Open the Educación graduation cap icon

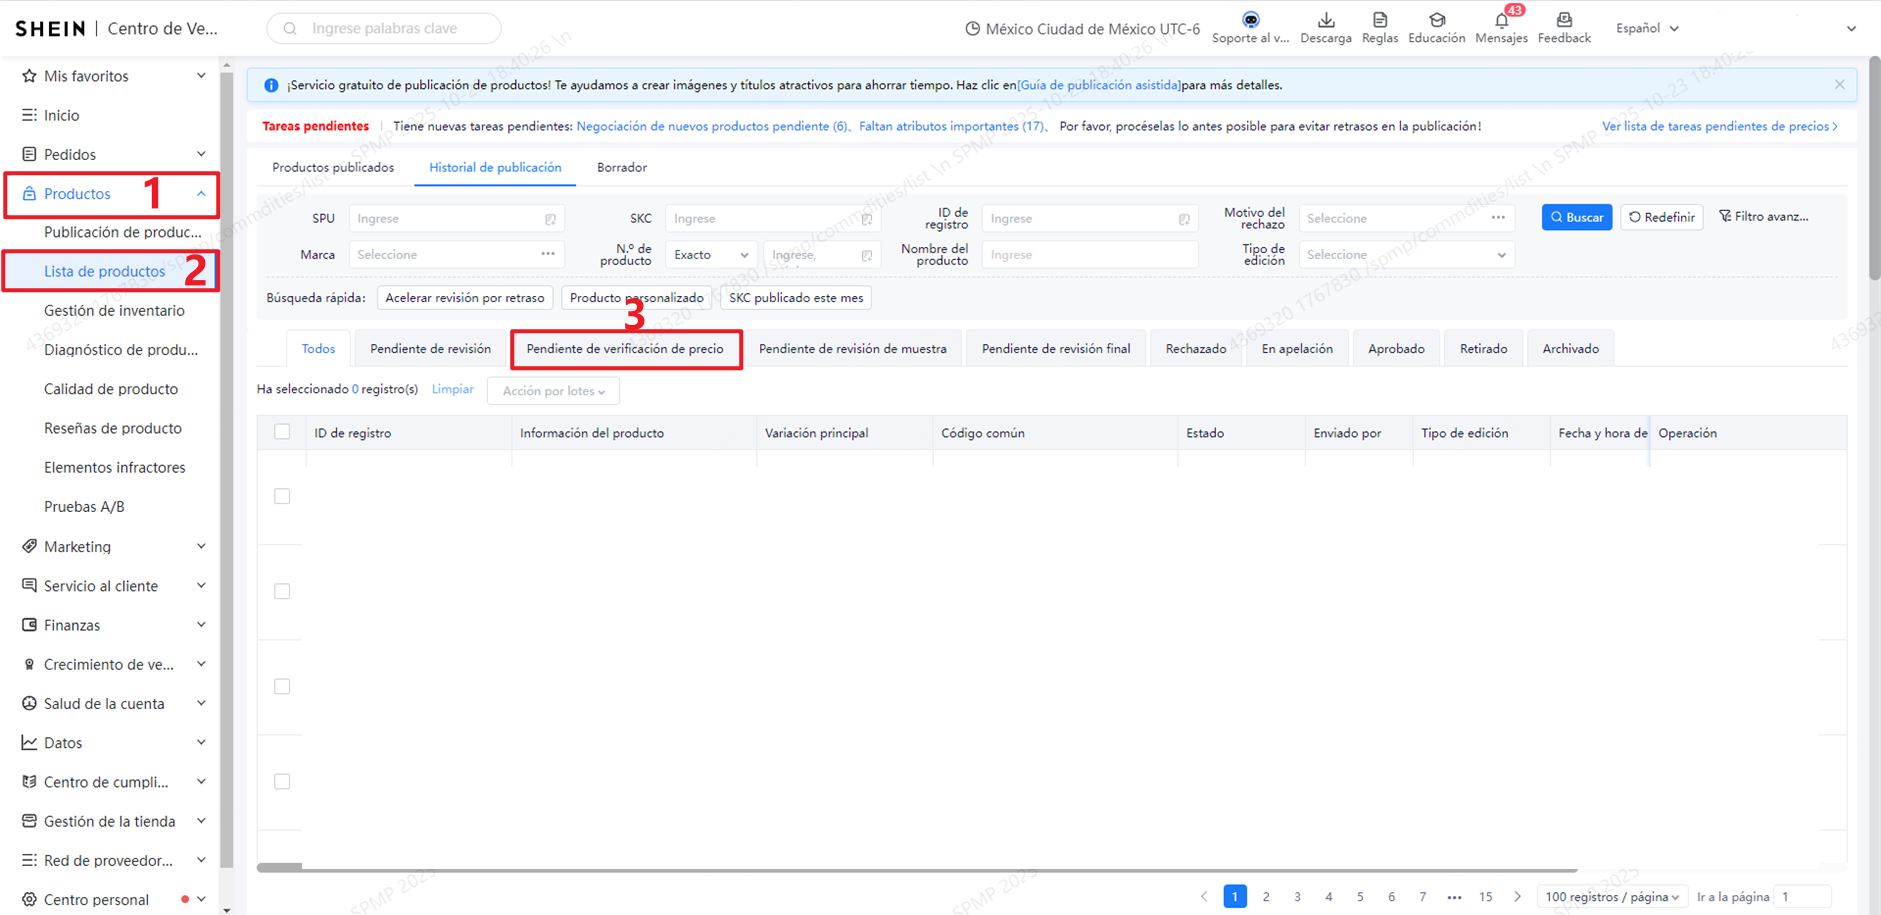point(1436,20)
